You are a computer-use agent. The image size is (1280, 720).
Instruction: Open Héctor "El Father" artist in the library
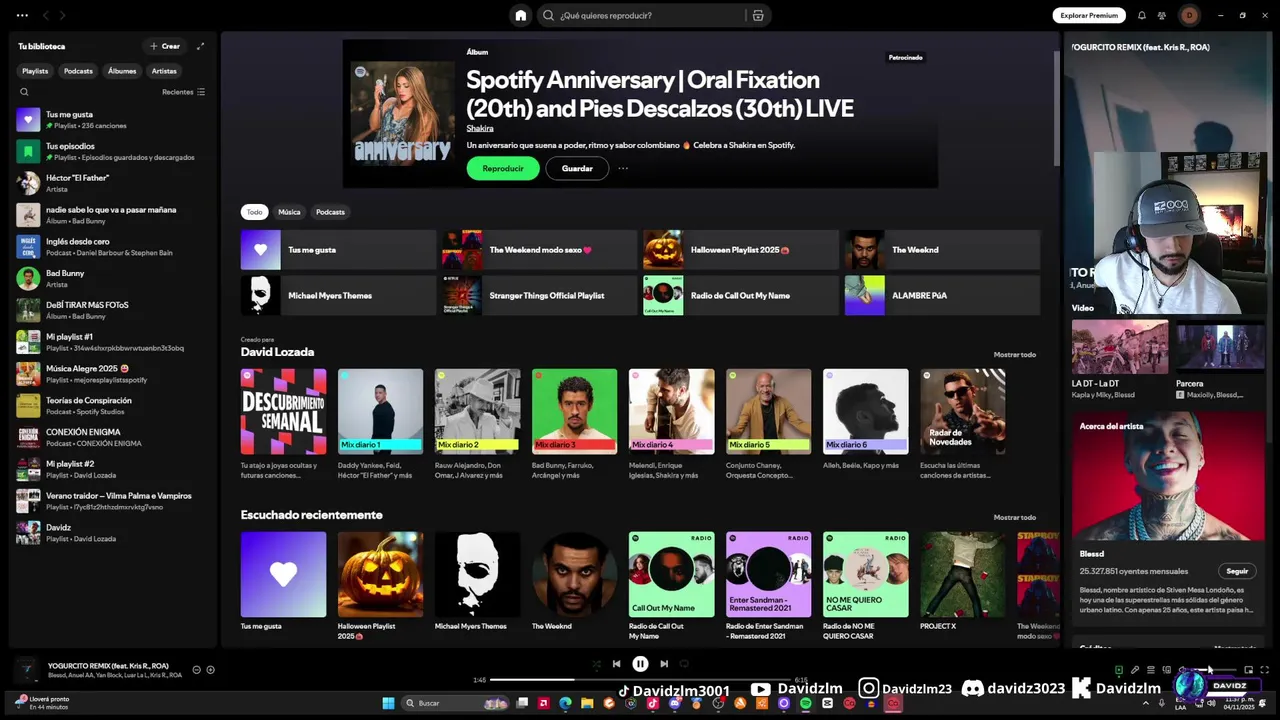coord(112,183)
